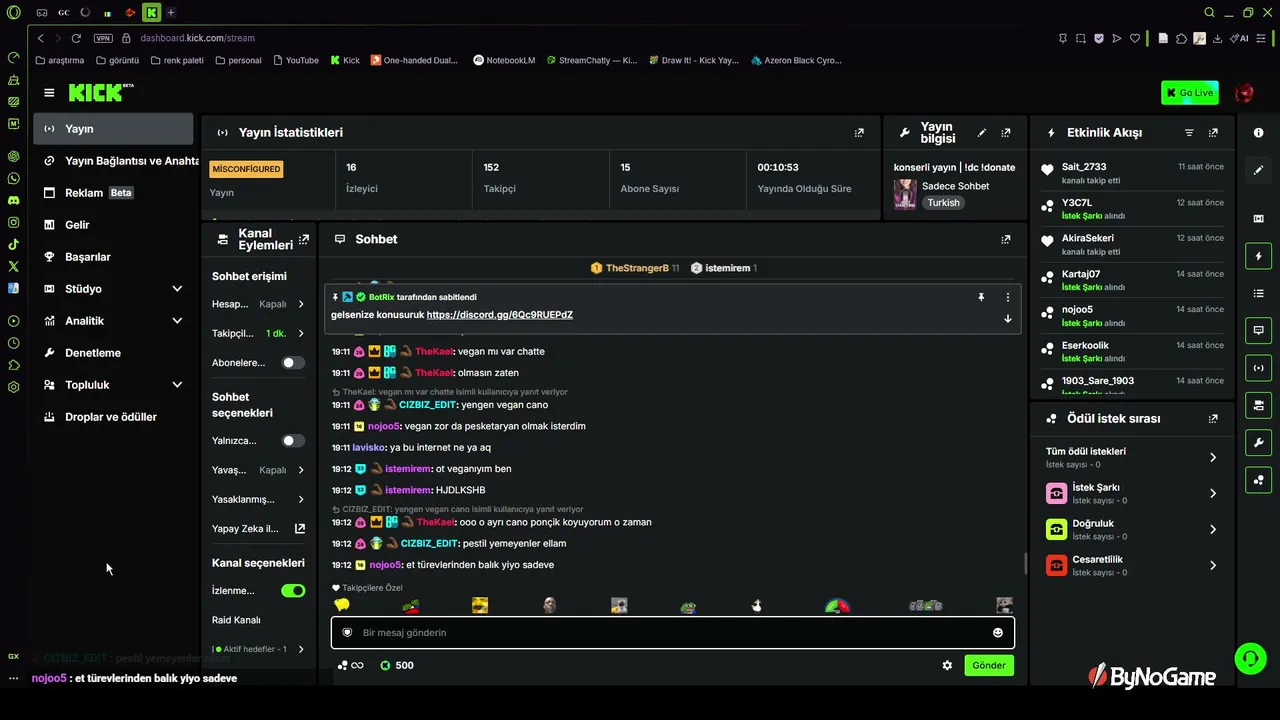Open the Hesap Kapalı setting

pos(258,304)
